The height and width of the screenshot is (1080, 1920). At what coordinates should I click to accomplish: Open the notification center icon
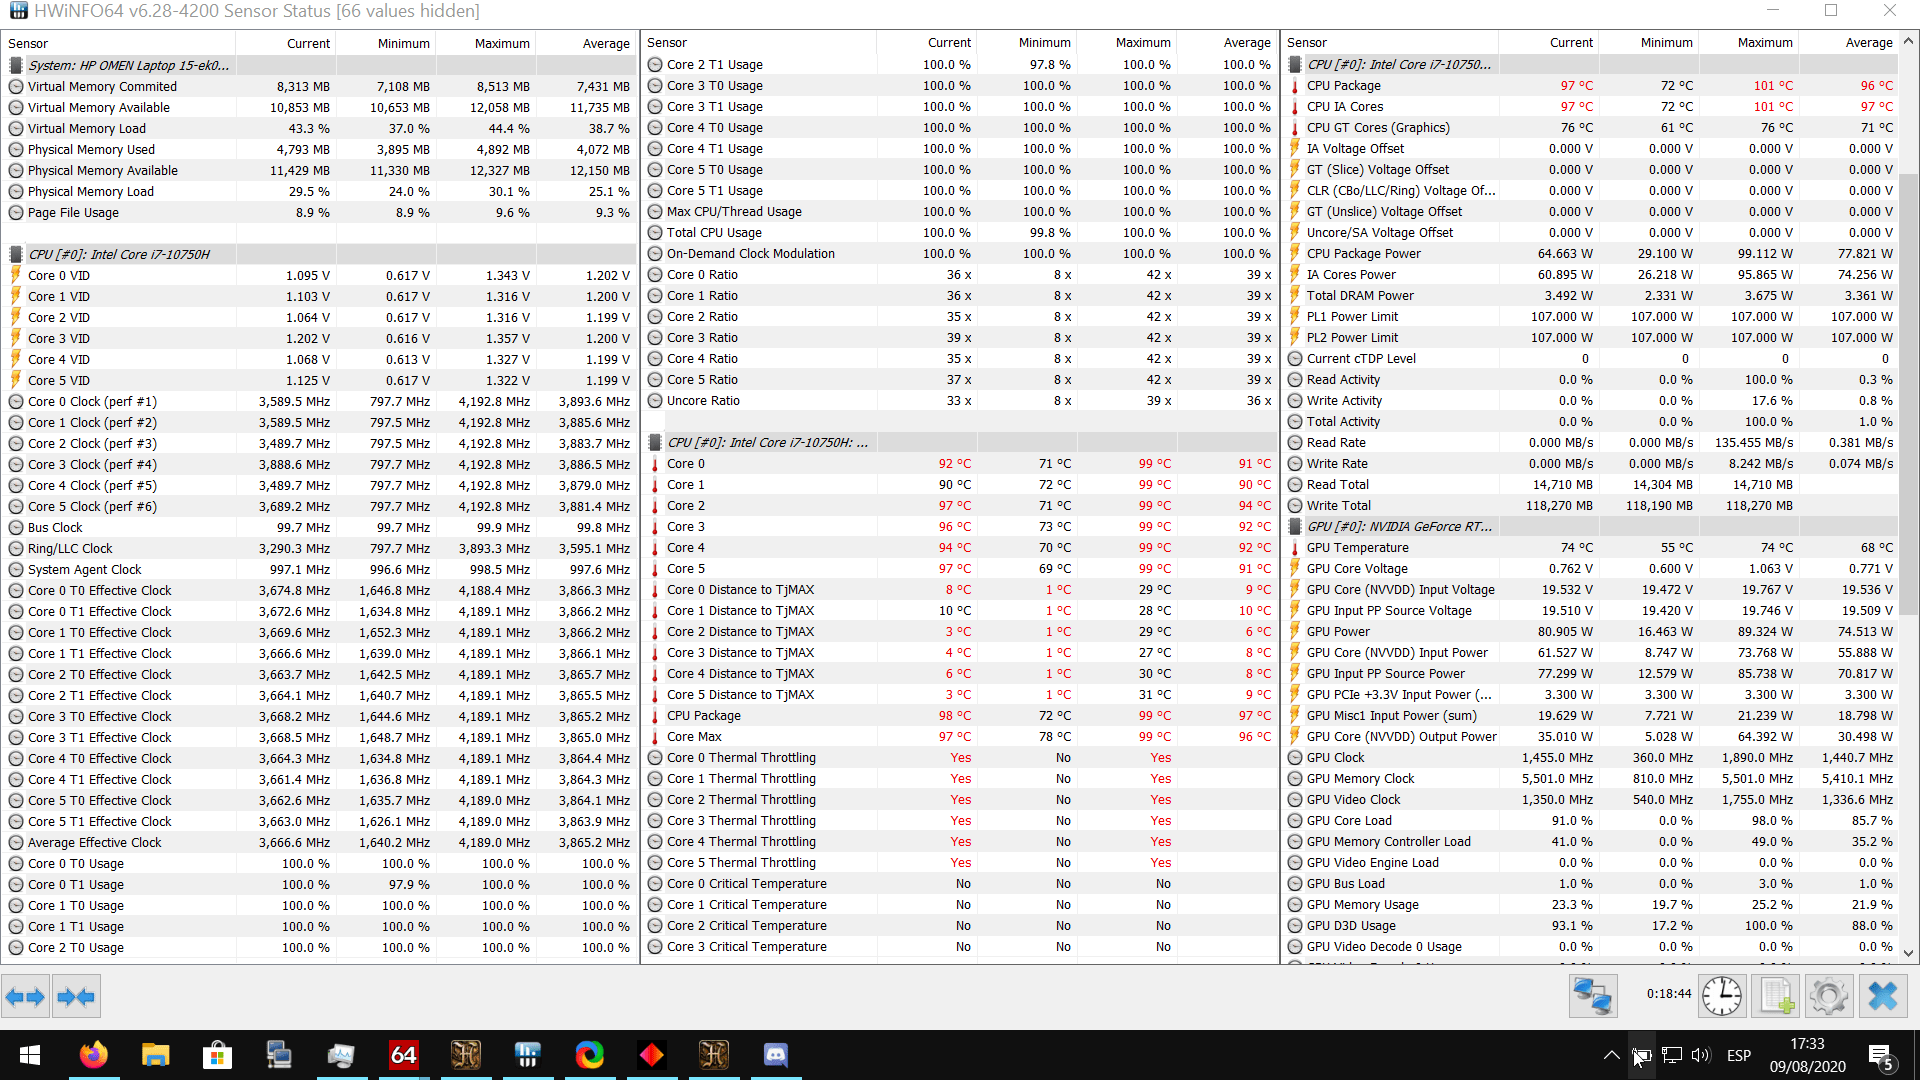click(x=1880, y=1055)
